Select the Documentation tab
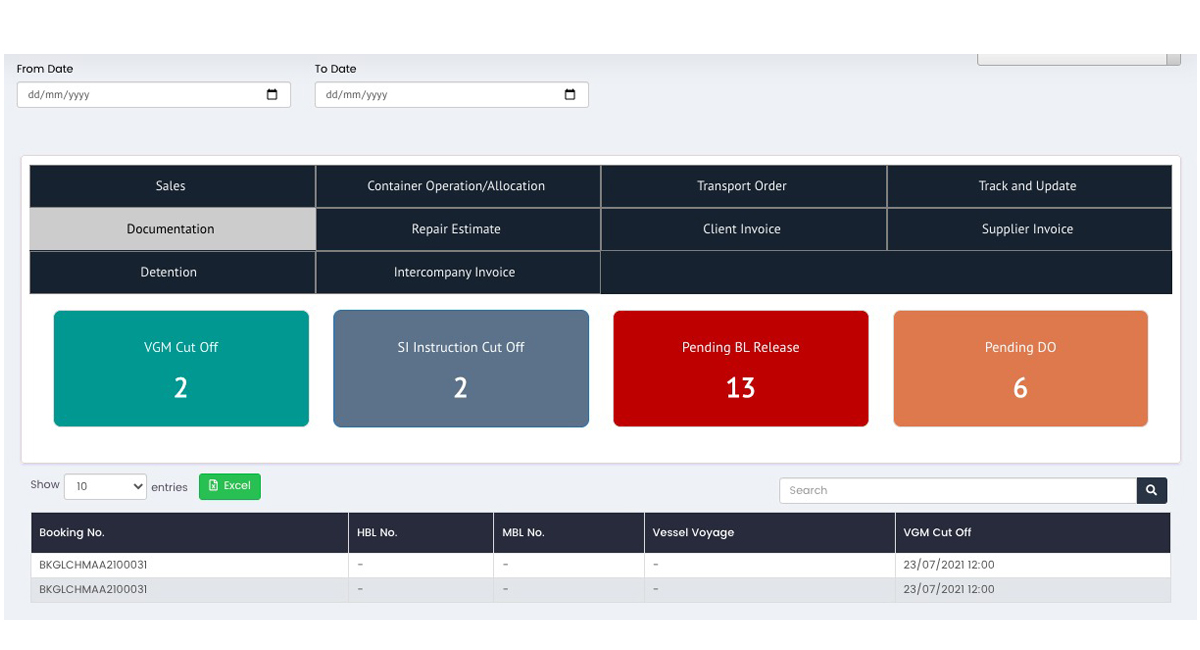The width and height of the screenshot is (1200, 650). pyautogui.click(x=172, y=229)
